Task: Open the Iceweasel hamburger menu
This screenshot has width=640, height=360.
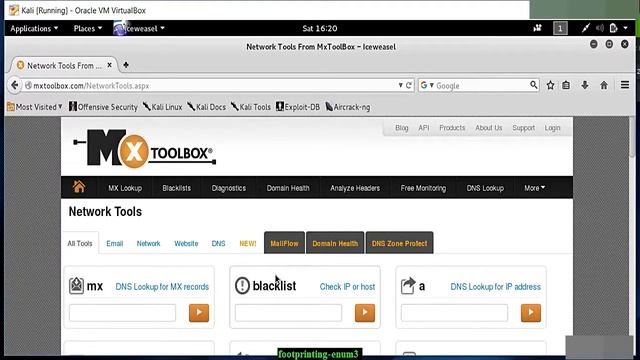Action: pyautogui.click(x=624, y=85)
